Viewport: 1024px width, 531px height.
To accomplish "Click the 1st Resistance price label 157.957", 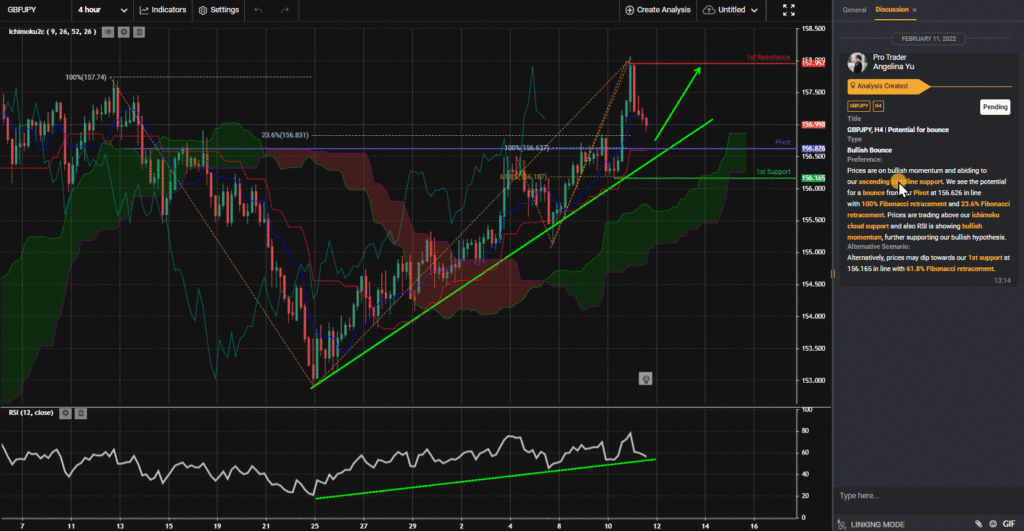I will tap(813, 63).
